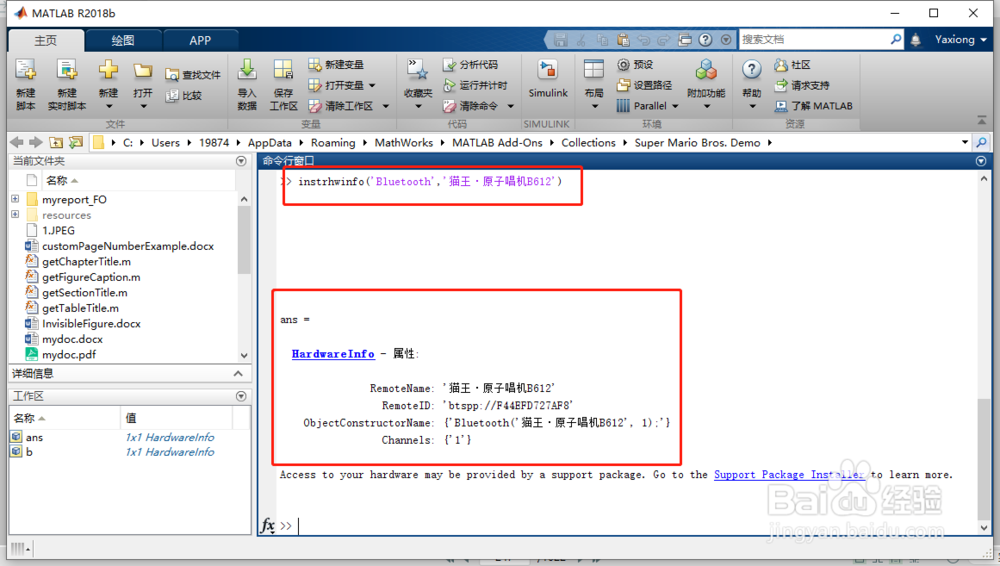Image resolution: width=1000 pixels, height=566 pixels.
Task: Select workspace variable b
Action: point(29,452)
